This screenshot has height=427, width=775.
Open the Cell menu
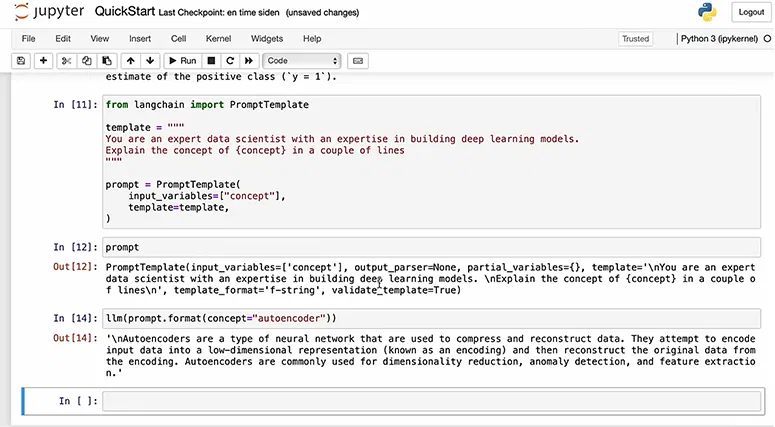[178, 38]
